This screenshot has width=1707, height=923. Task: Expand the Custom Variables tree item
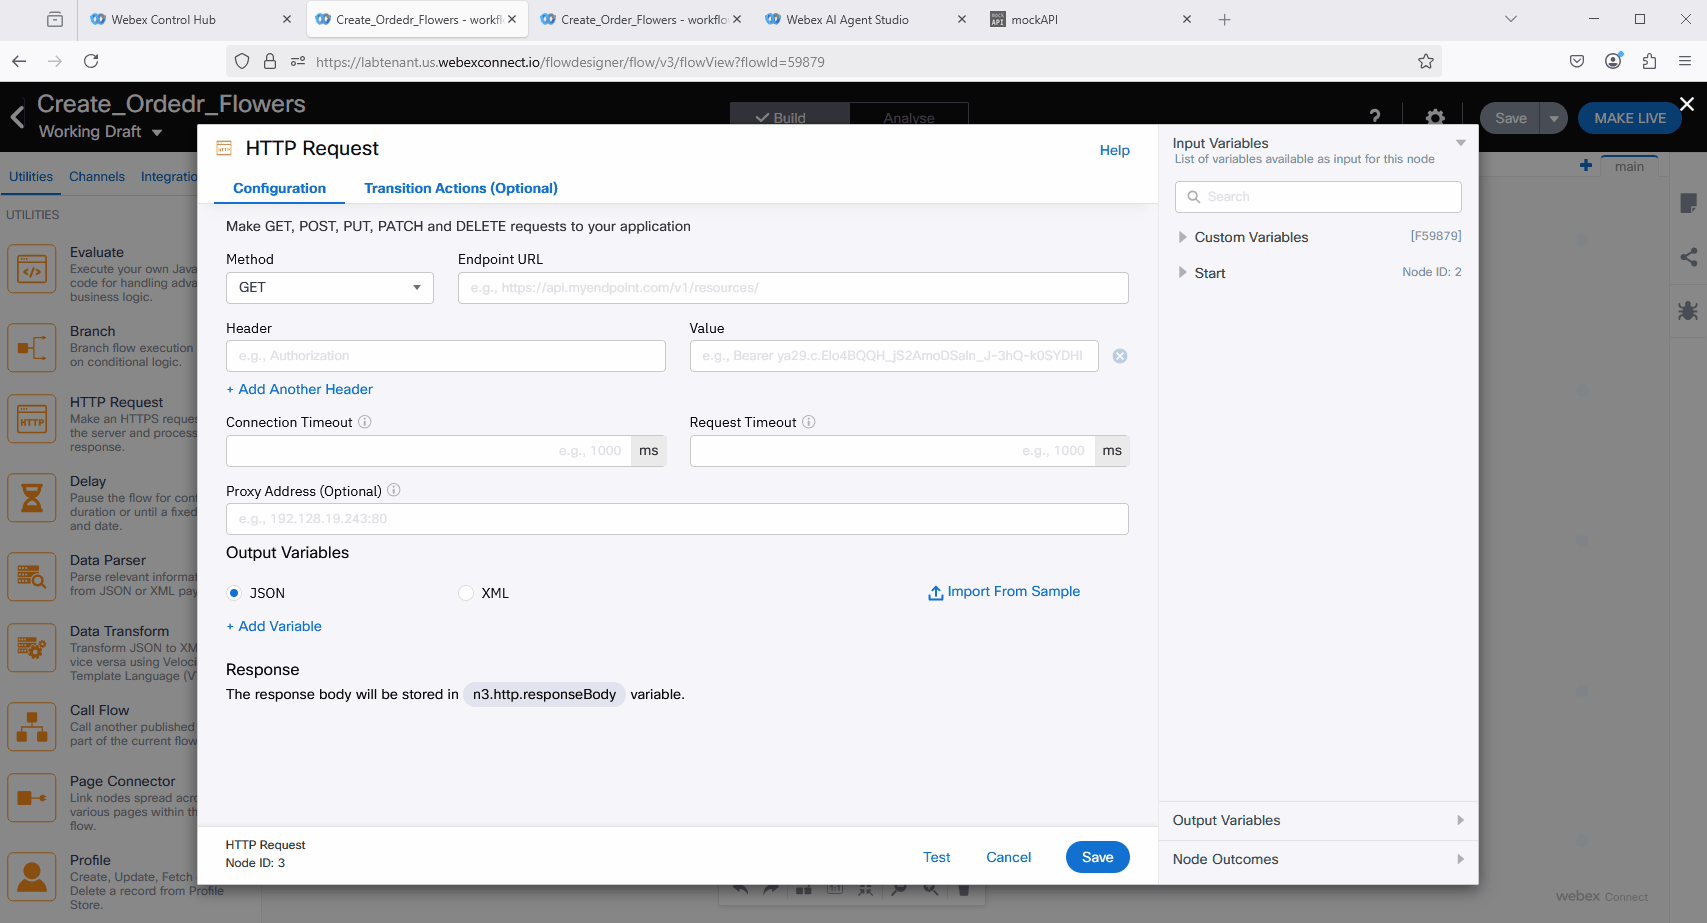pos(1182,237)
